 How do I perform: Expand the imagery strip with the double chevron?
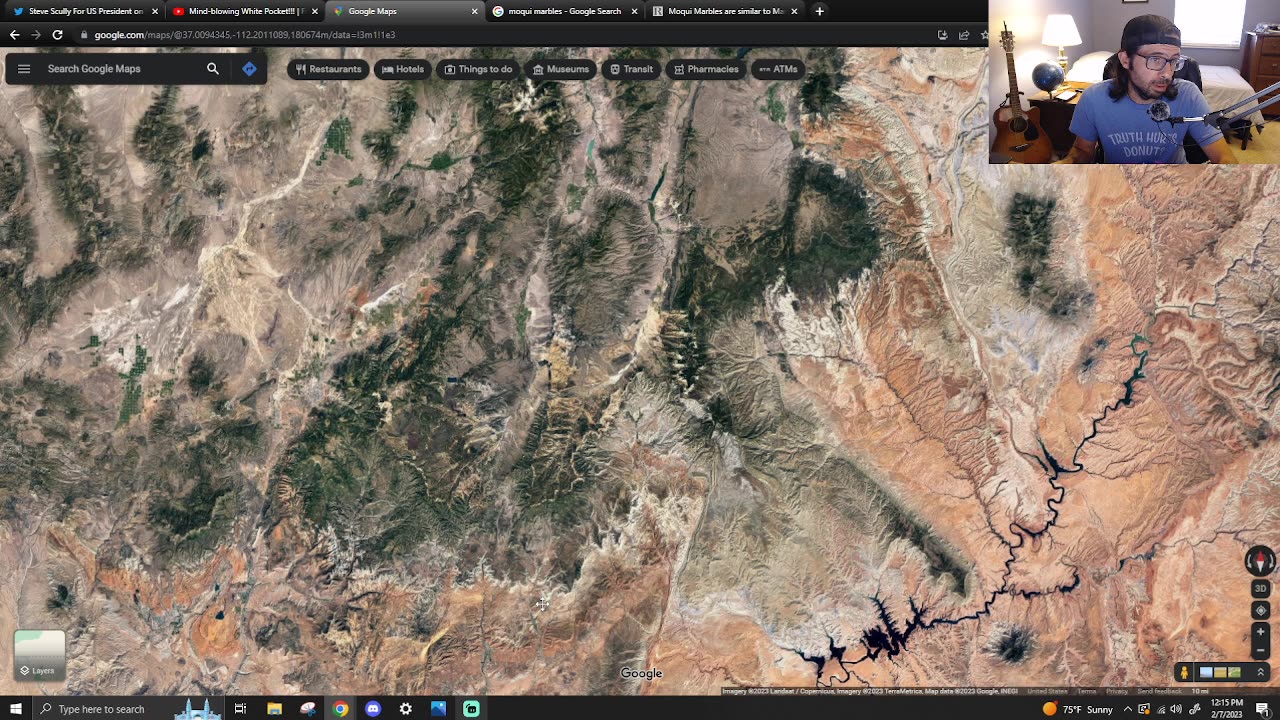pos(1260,673)
